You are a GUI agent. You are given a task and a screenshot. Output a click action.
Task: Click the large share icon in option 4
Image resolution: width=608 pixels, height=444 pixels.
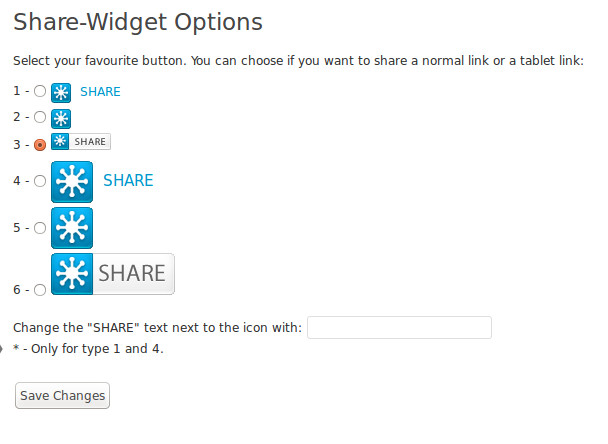[72, 182]
